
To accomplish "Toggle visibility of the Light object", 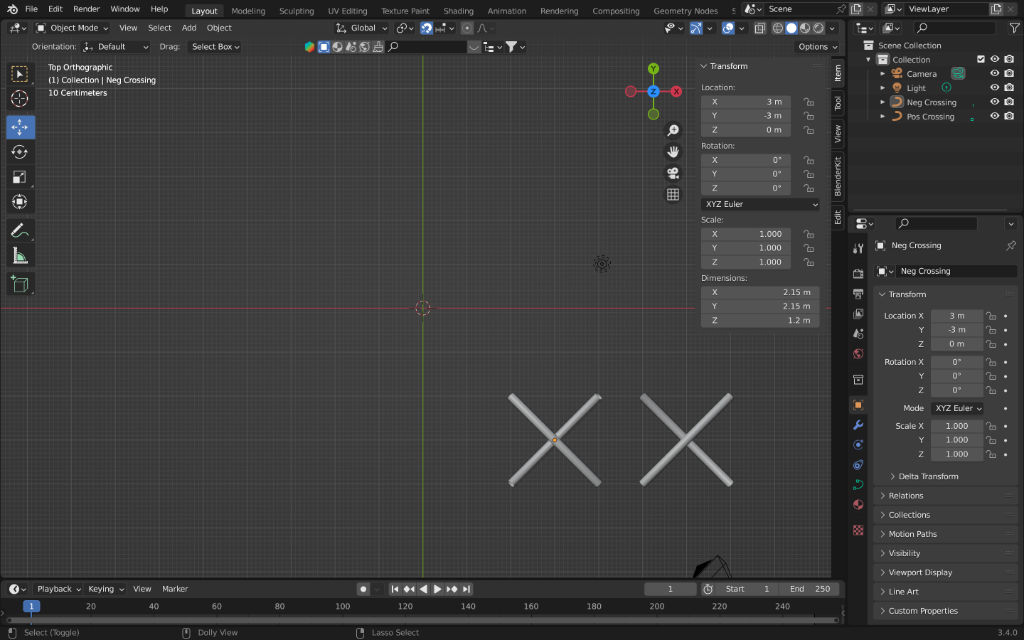I will pyautogui.click(x=994, y=88).
